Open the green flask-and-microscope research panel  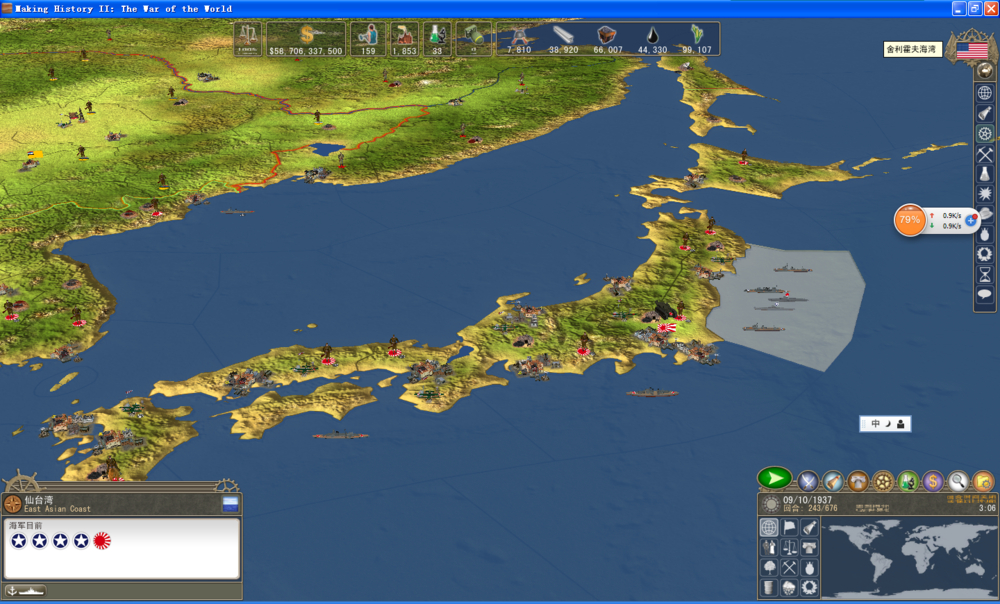[x=908, y=481]
